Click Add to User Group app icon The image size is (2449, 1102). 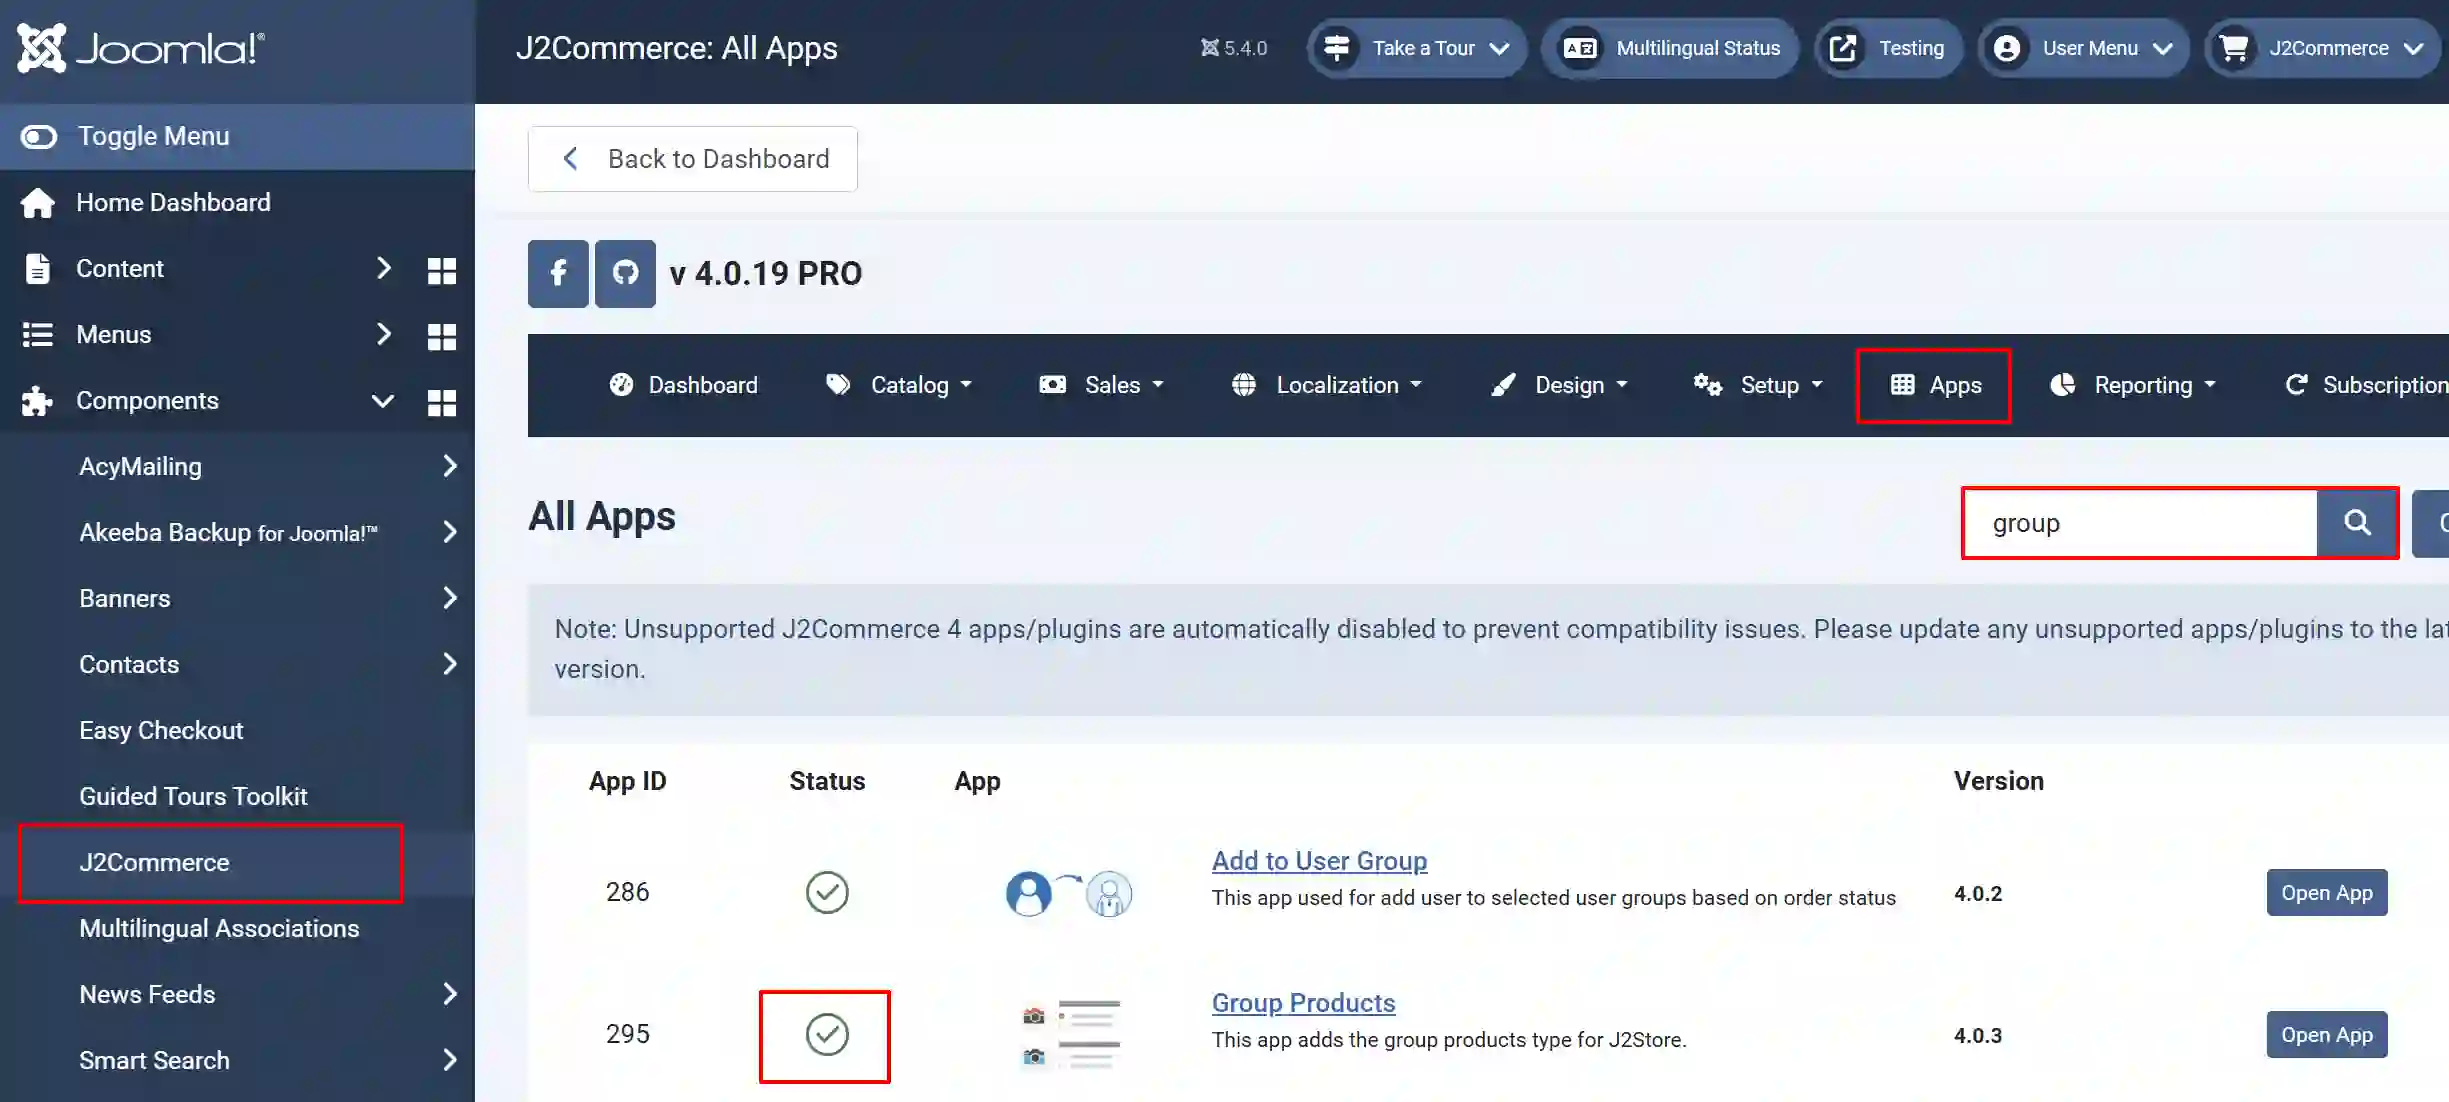pyautogui.click(x=1069, y=893)
